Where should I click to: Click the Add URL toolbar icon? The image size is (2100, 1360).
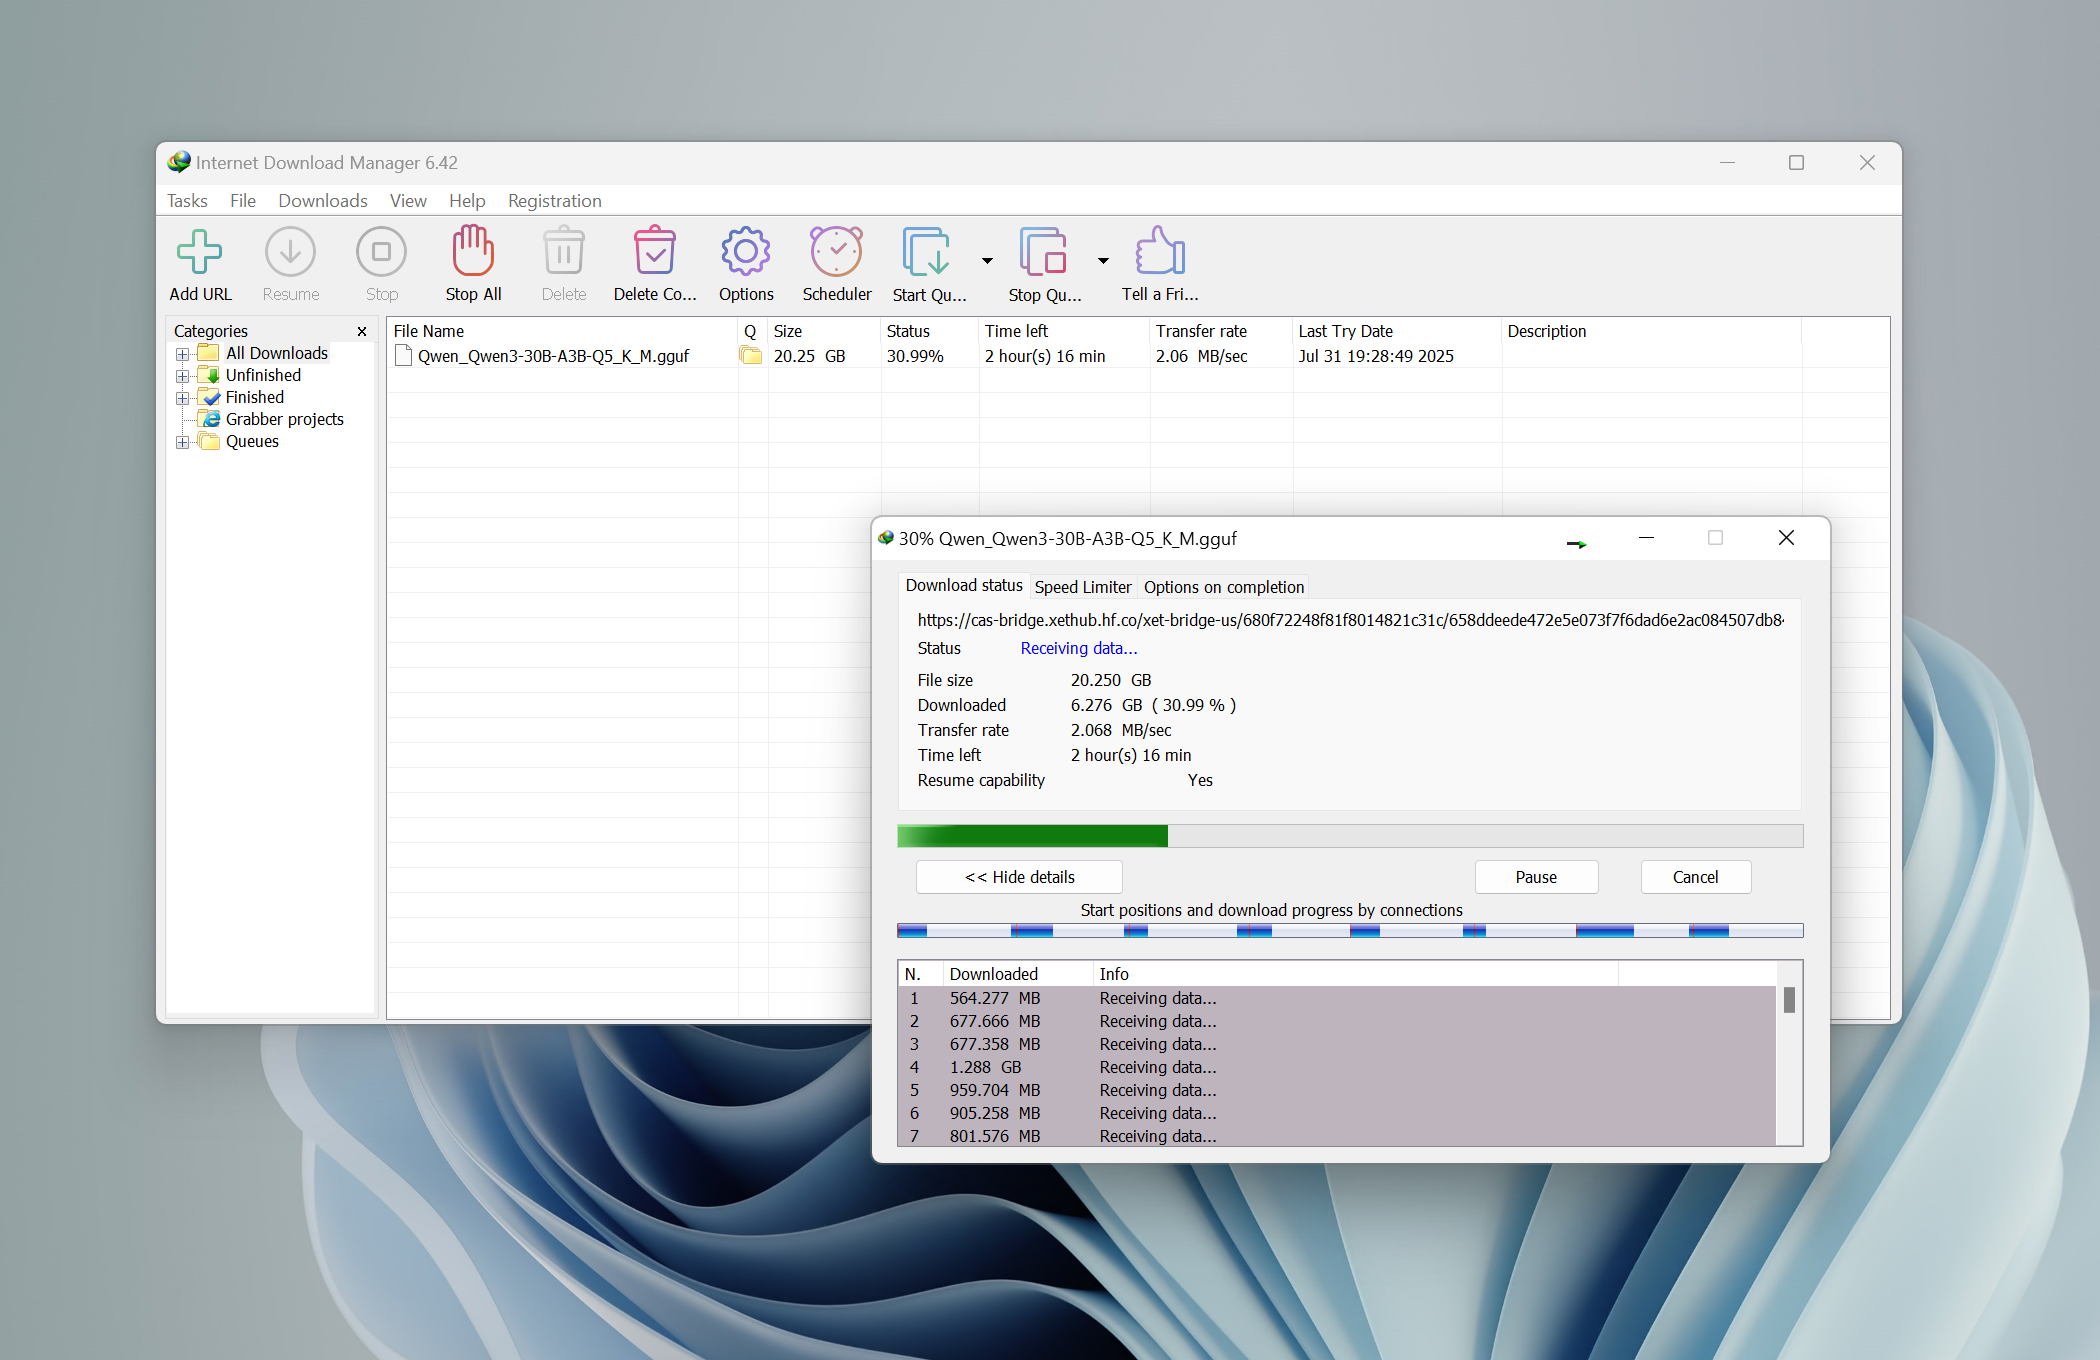pos(200,251)
